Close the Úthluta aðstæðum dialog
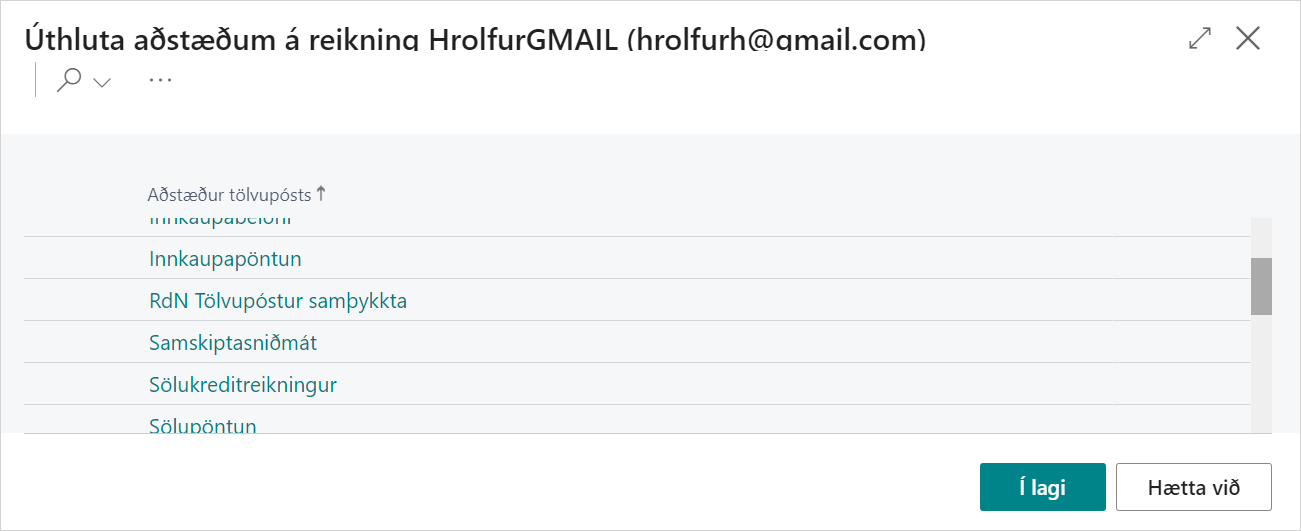 pos(1248,39)
